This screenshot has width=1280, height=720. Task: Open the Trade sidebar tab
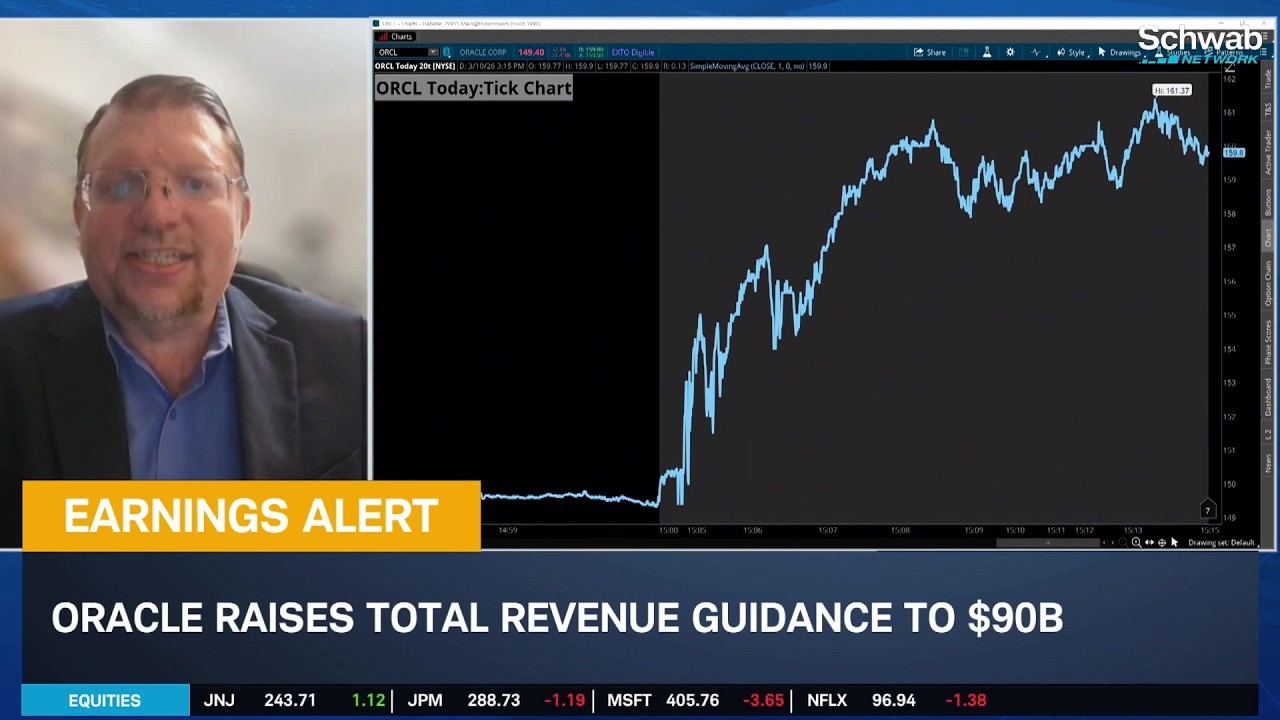point(1268,80)
